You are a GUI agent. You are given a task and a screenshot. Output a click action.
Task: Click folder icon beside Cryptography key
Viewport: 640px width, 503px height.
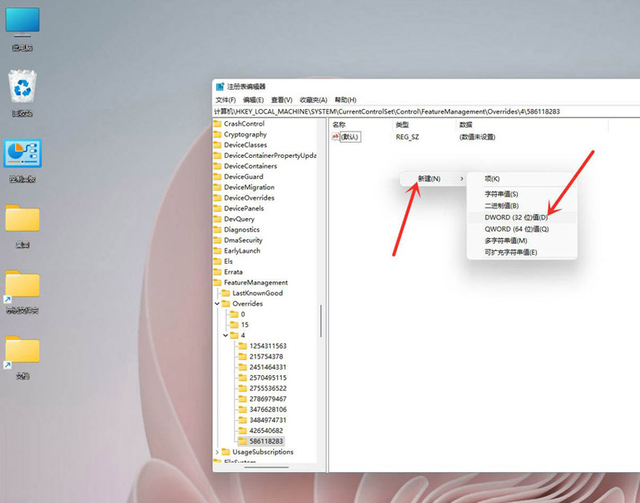tap(218, 134)
